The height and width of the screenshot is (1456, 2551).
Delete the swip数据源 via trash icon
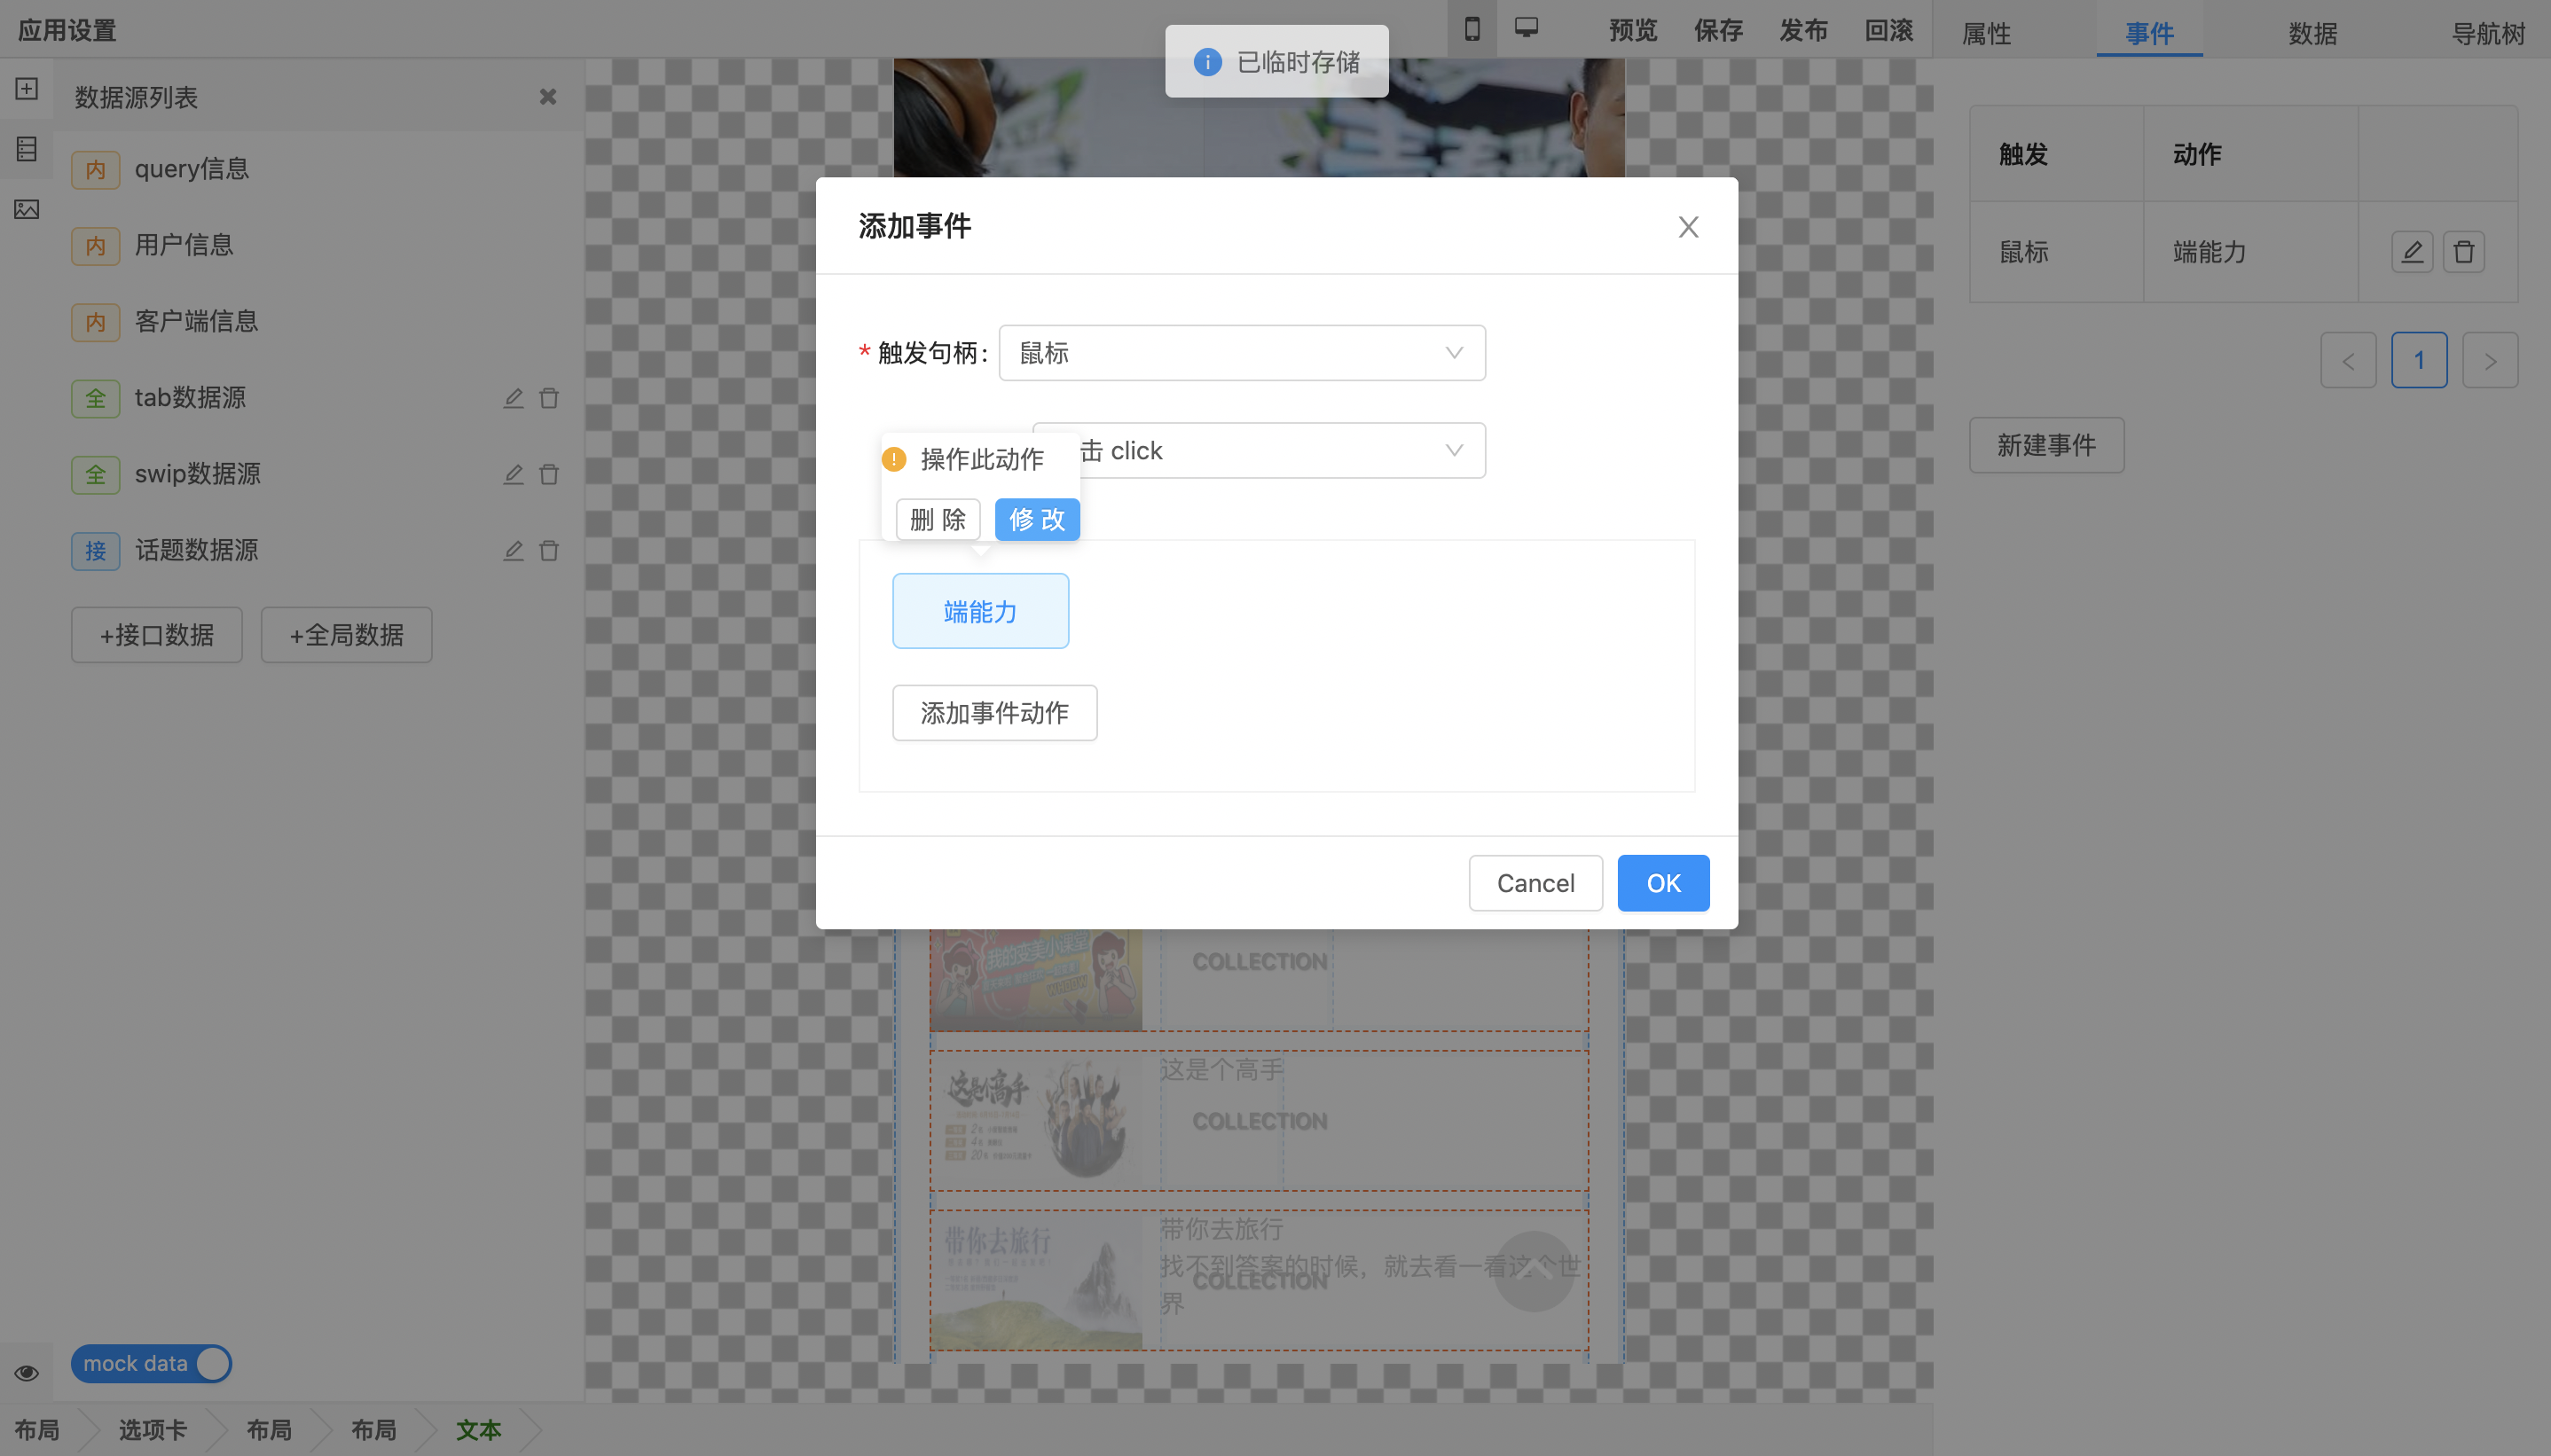tap(549, 474)
